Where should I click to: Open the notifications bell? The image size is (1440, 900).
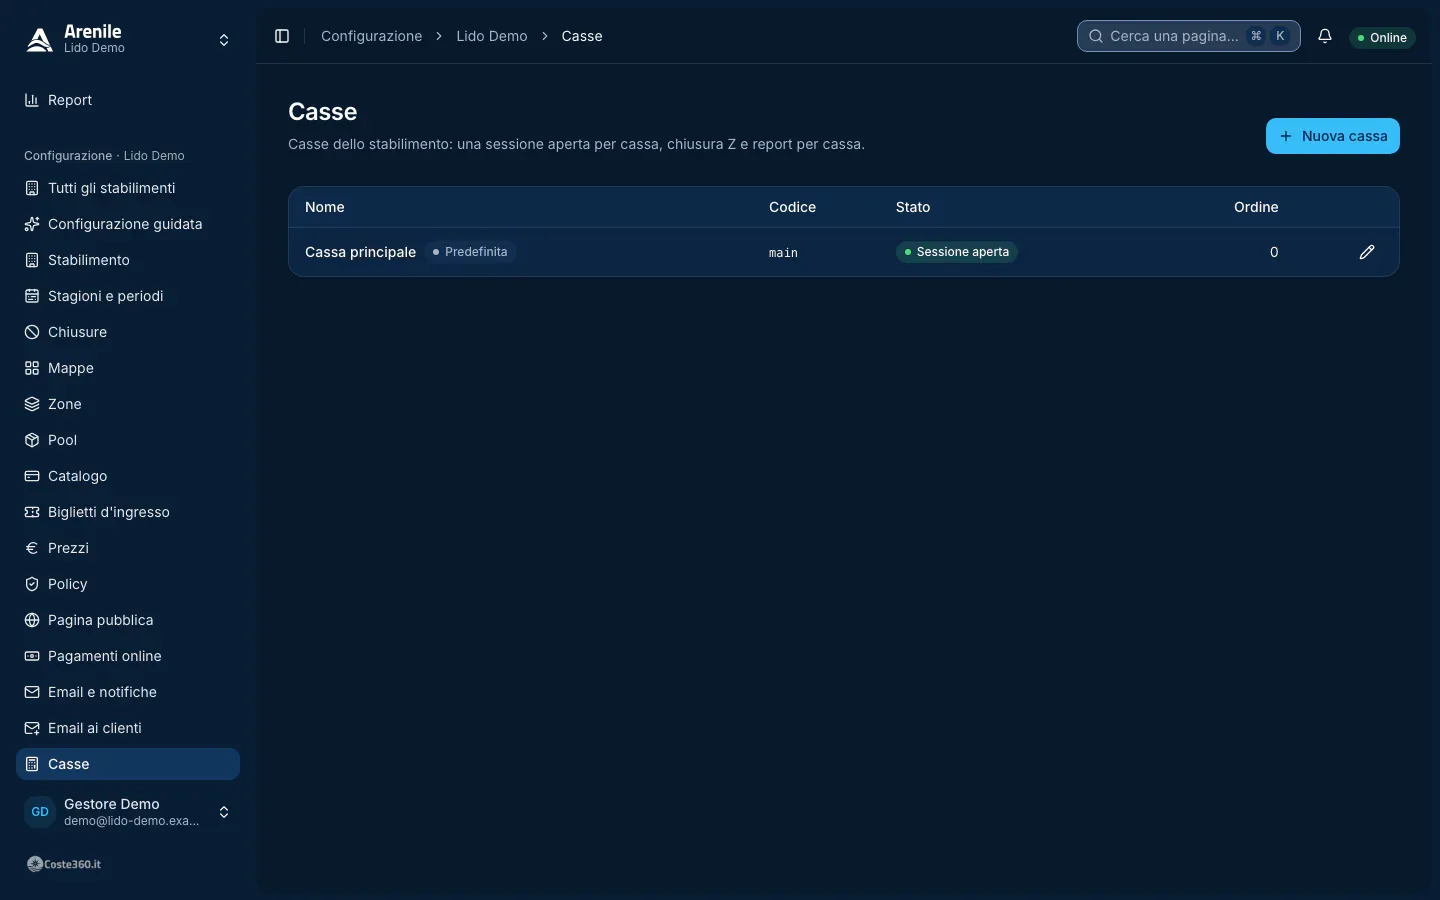[1325, 36]
